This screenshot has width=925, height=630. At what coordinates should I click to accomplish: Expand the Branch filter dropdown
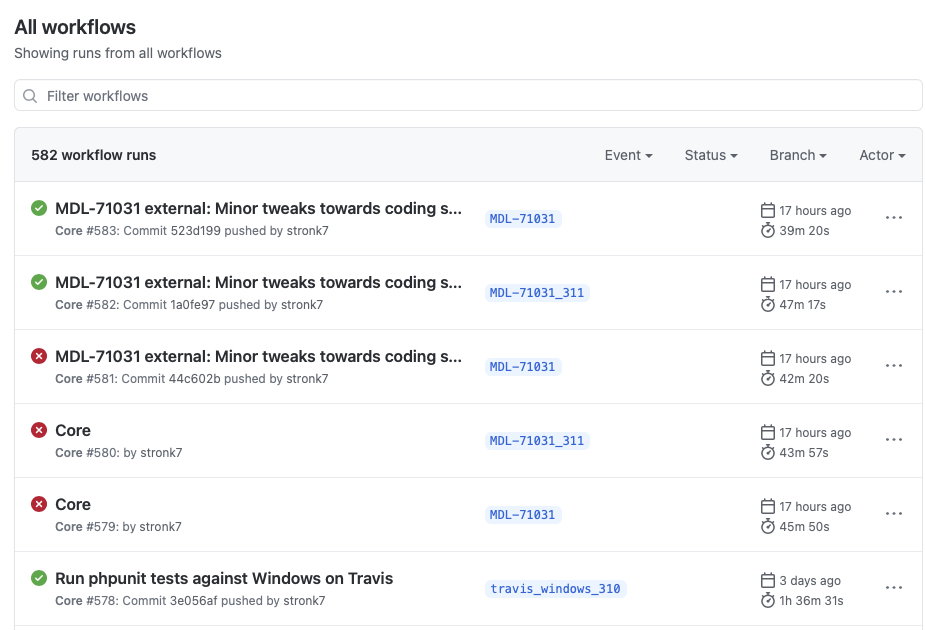point(798,155)
